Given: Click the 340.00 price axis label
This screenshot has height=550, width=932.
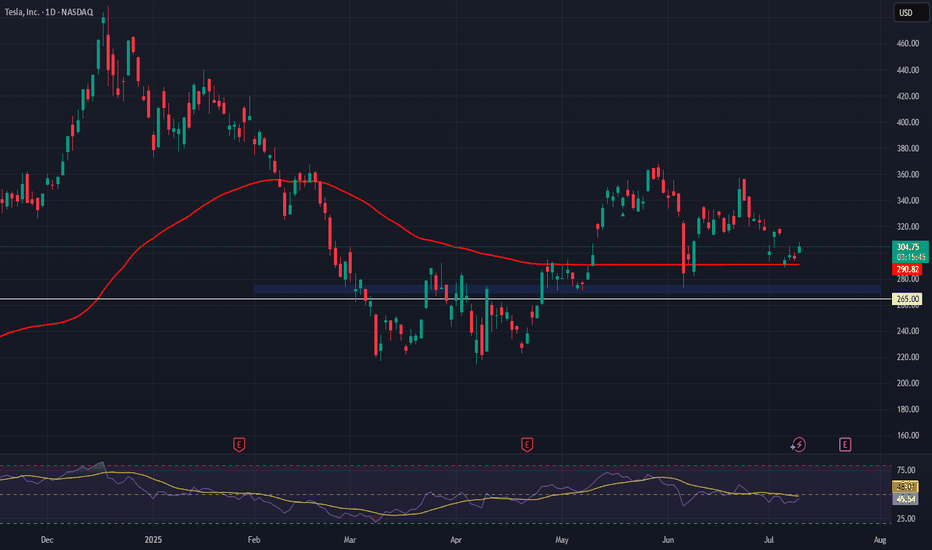Looking at the screenshot, I should pyautogui.click(x=908, y=200).
